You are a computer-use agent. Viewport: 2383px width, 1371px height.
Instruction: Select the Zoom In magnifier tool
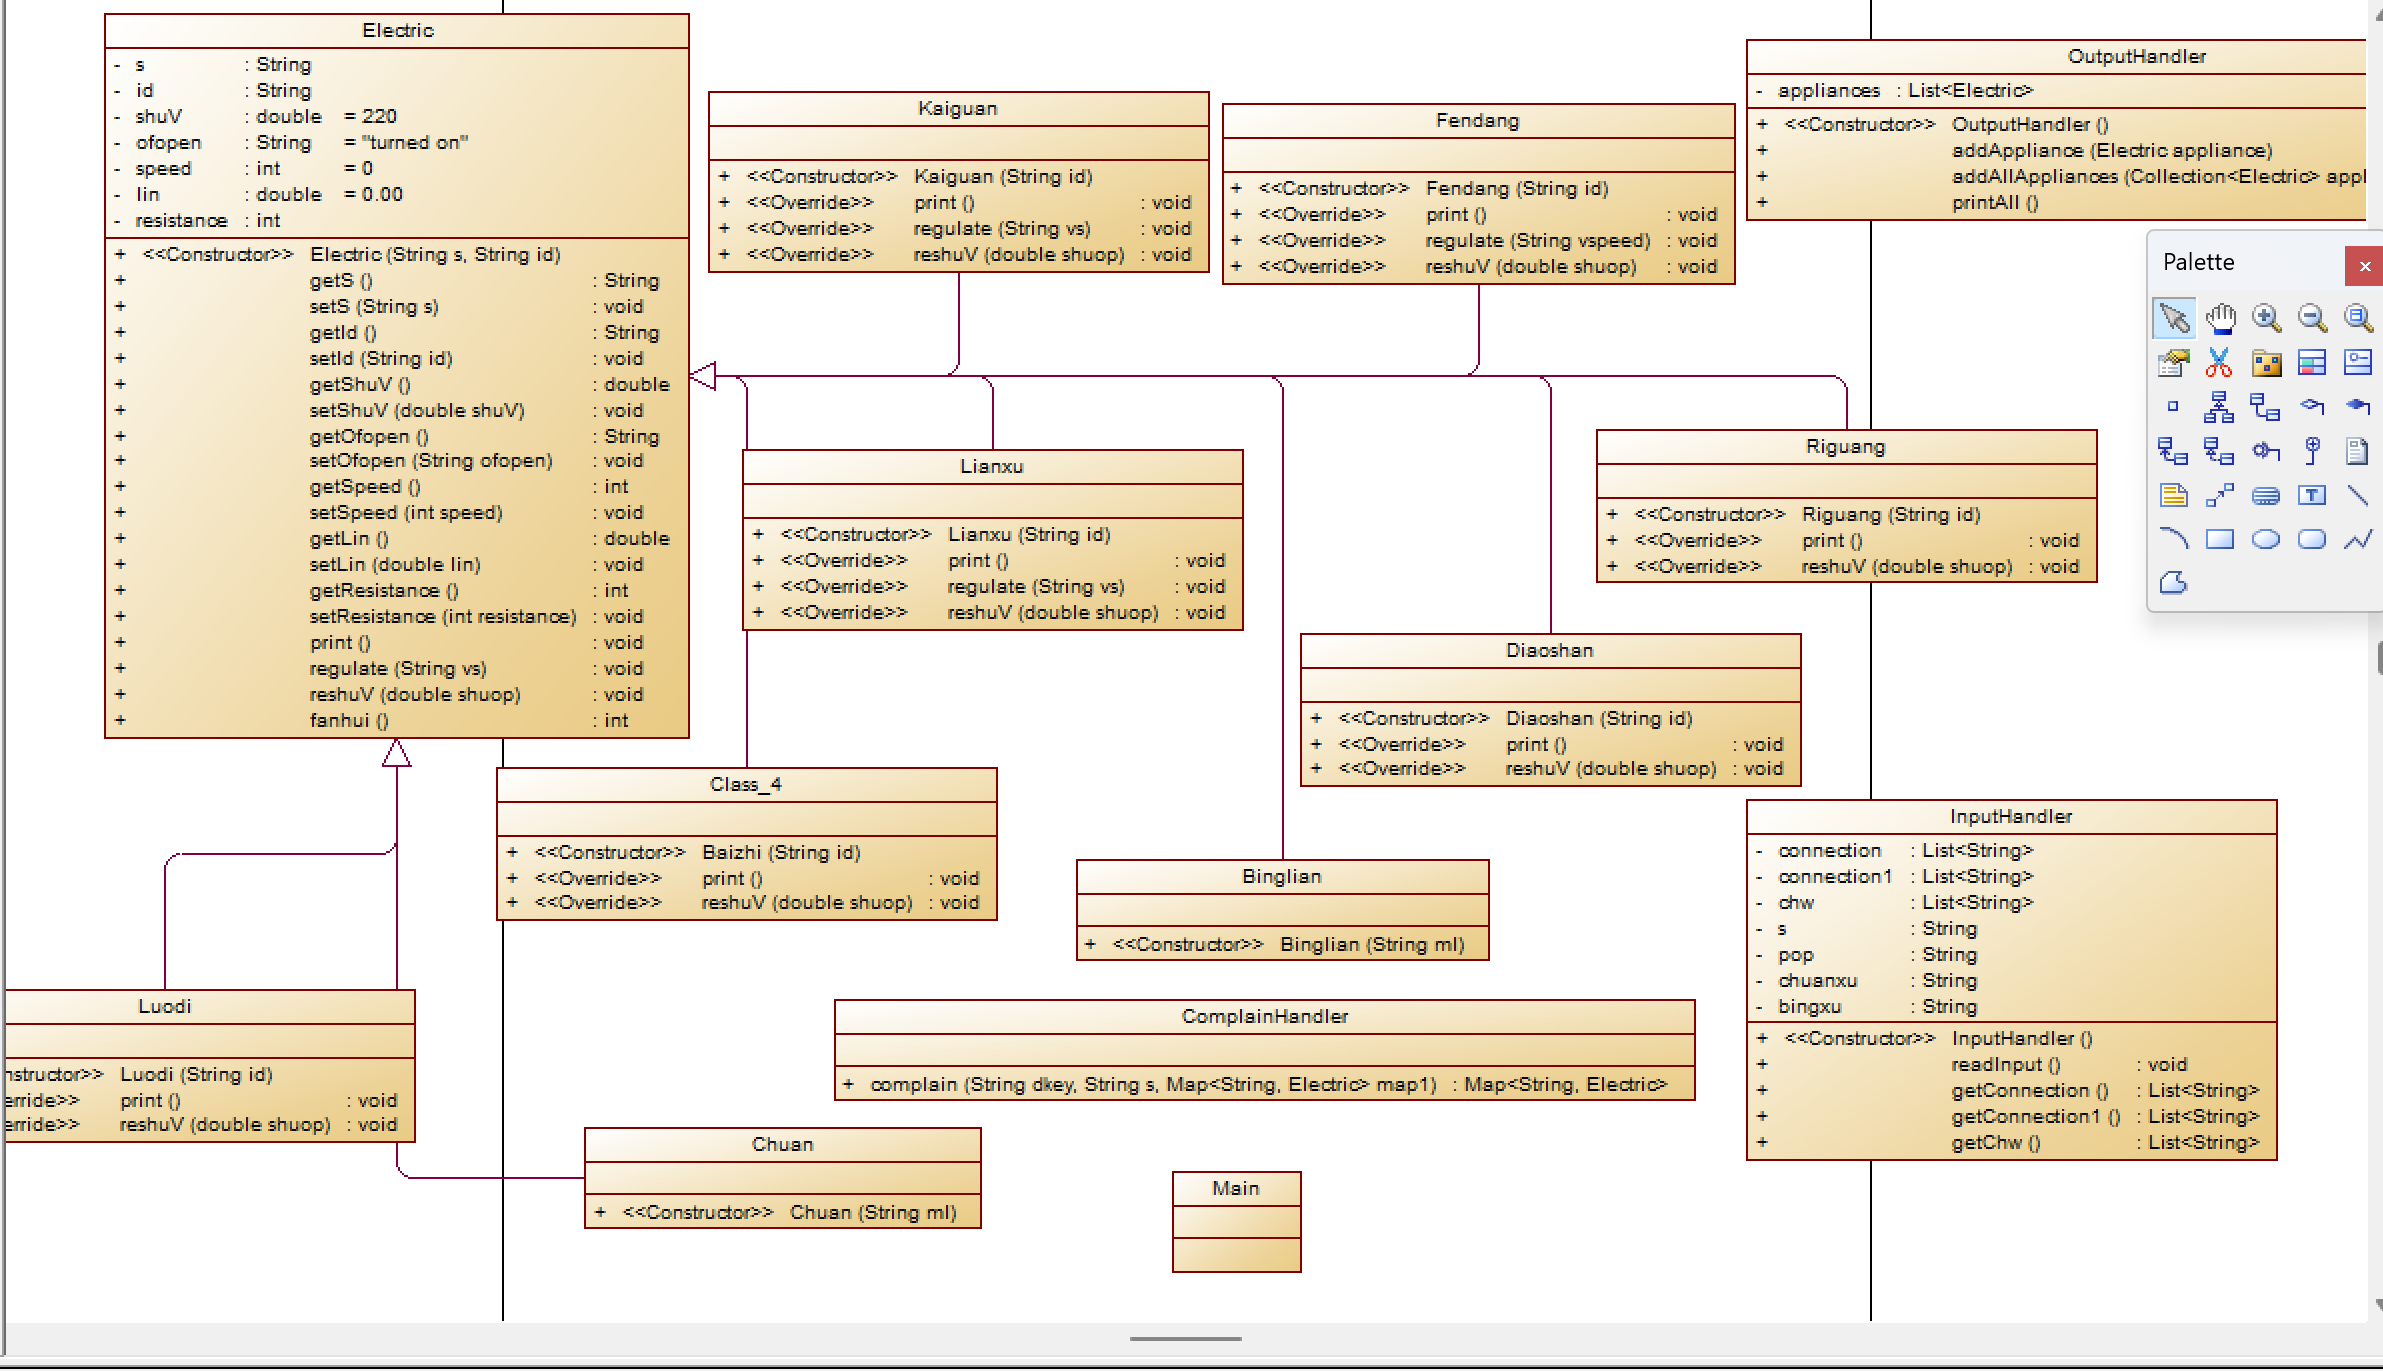click(2266, 318)
